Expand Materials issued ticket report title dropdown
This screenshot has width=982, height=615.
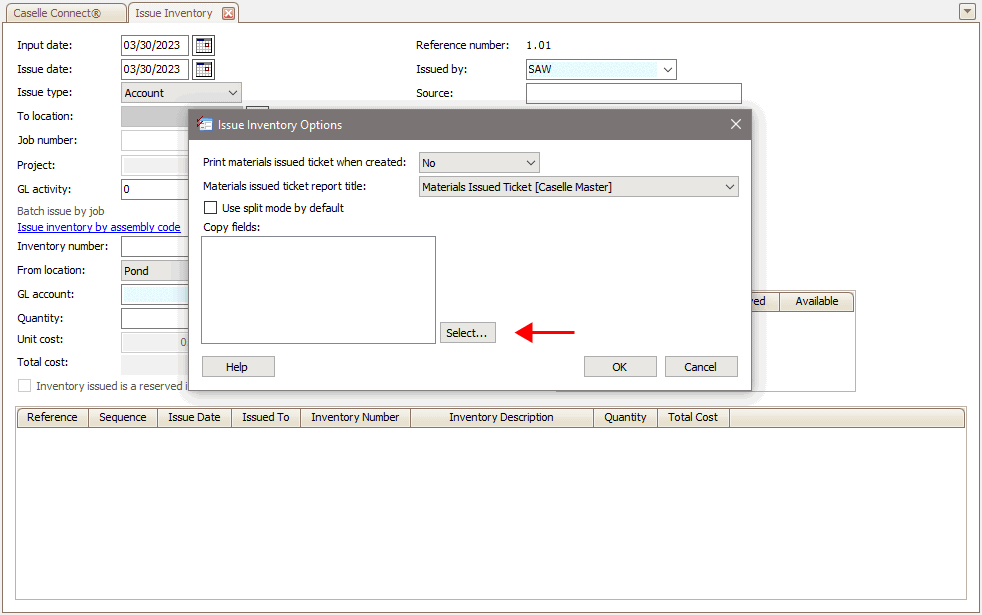pyautogui.click(x=730, y=187)
